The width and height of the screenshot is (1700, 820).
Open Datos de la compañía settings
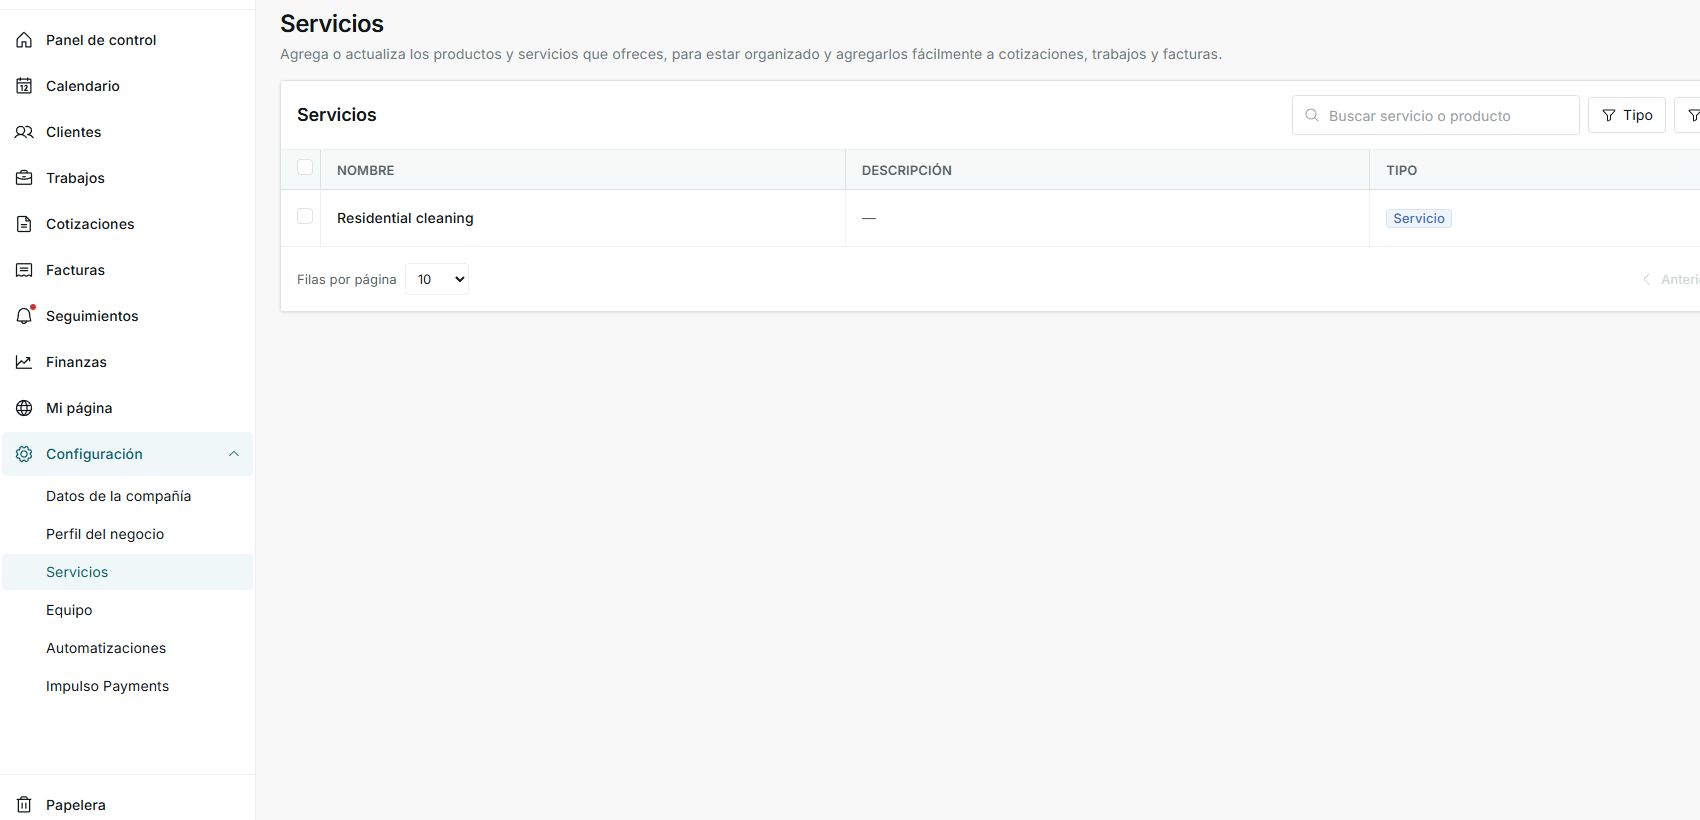click(128, 496)
